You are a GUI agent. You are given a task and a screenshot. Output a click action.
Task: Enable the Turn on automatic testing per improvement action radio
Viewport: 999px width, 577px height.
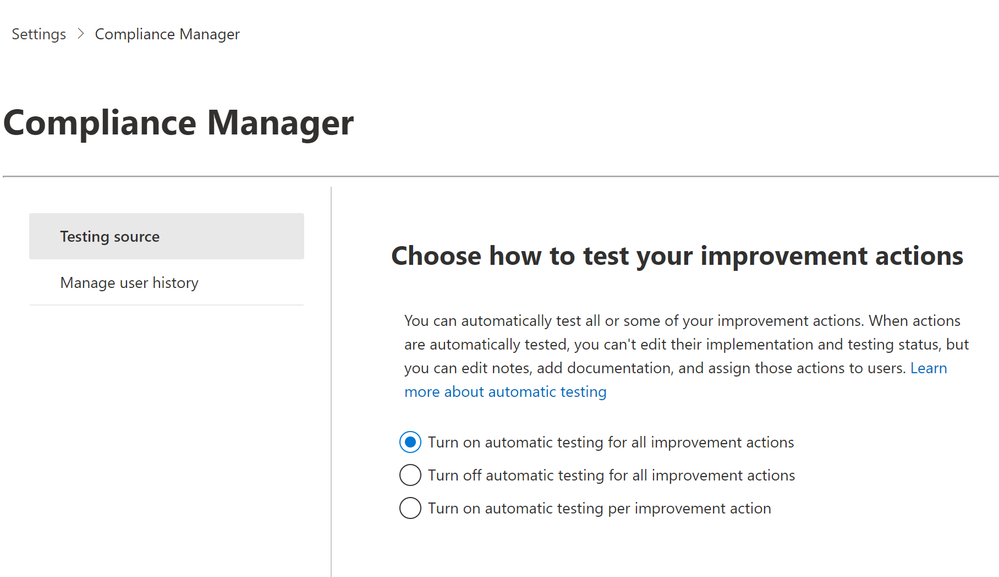coord(410,508)
